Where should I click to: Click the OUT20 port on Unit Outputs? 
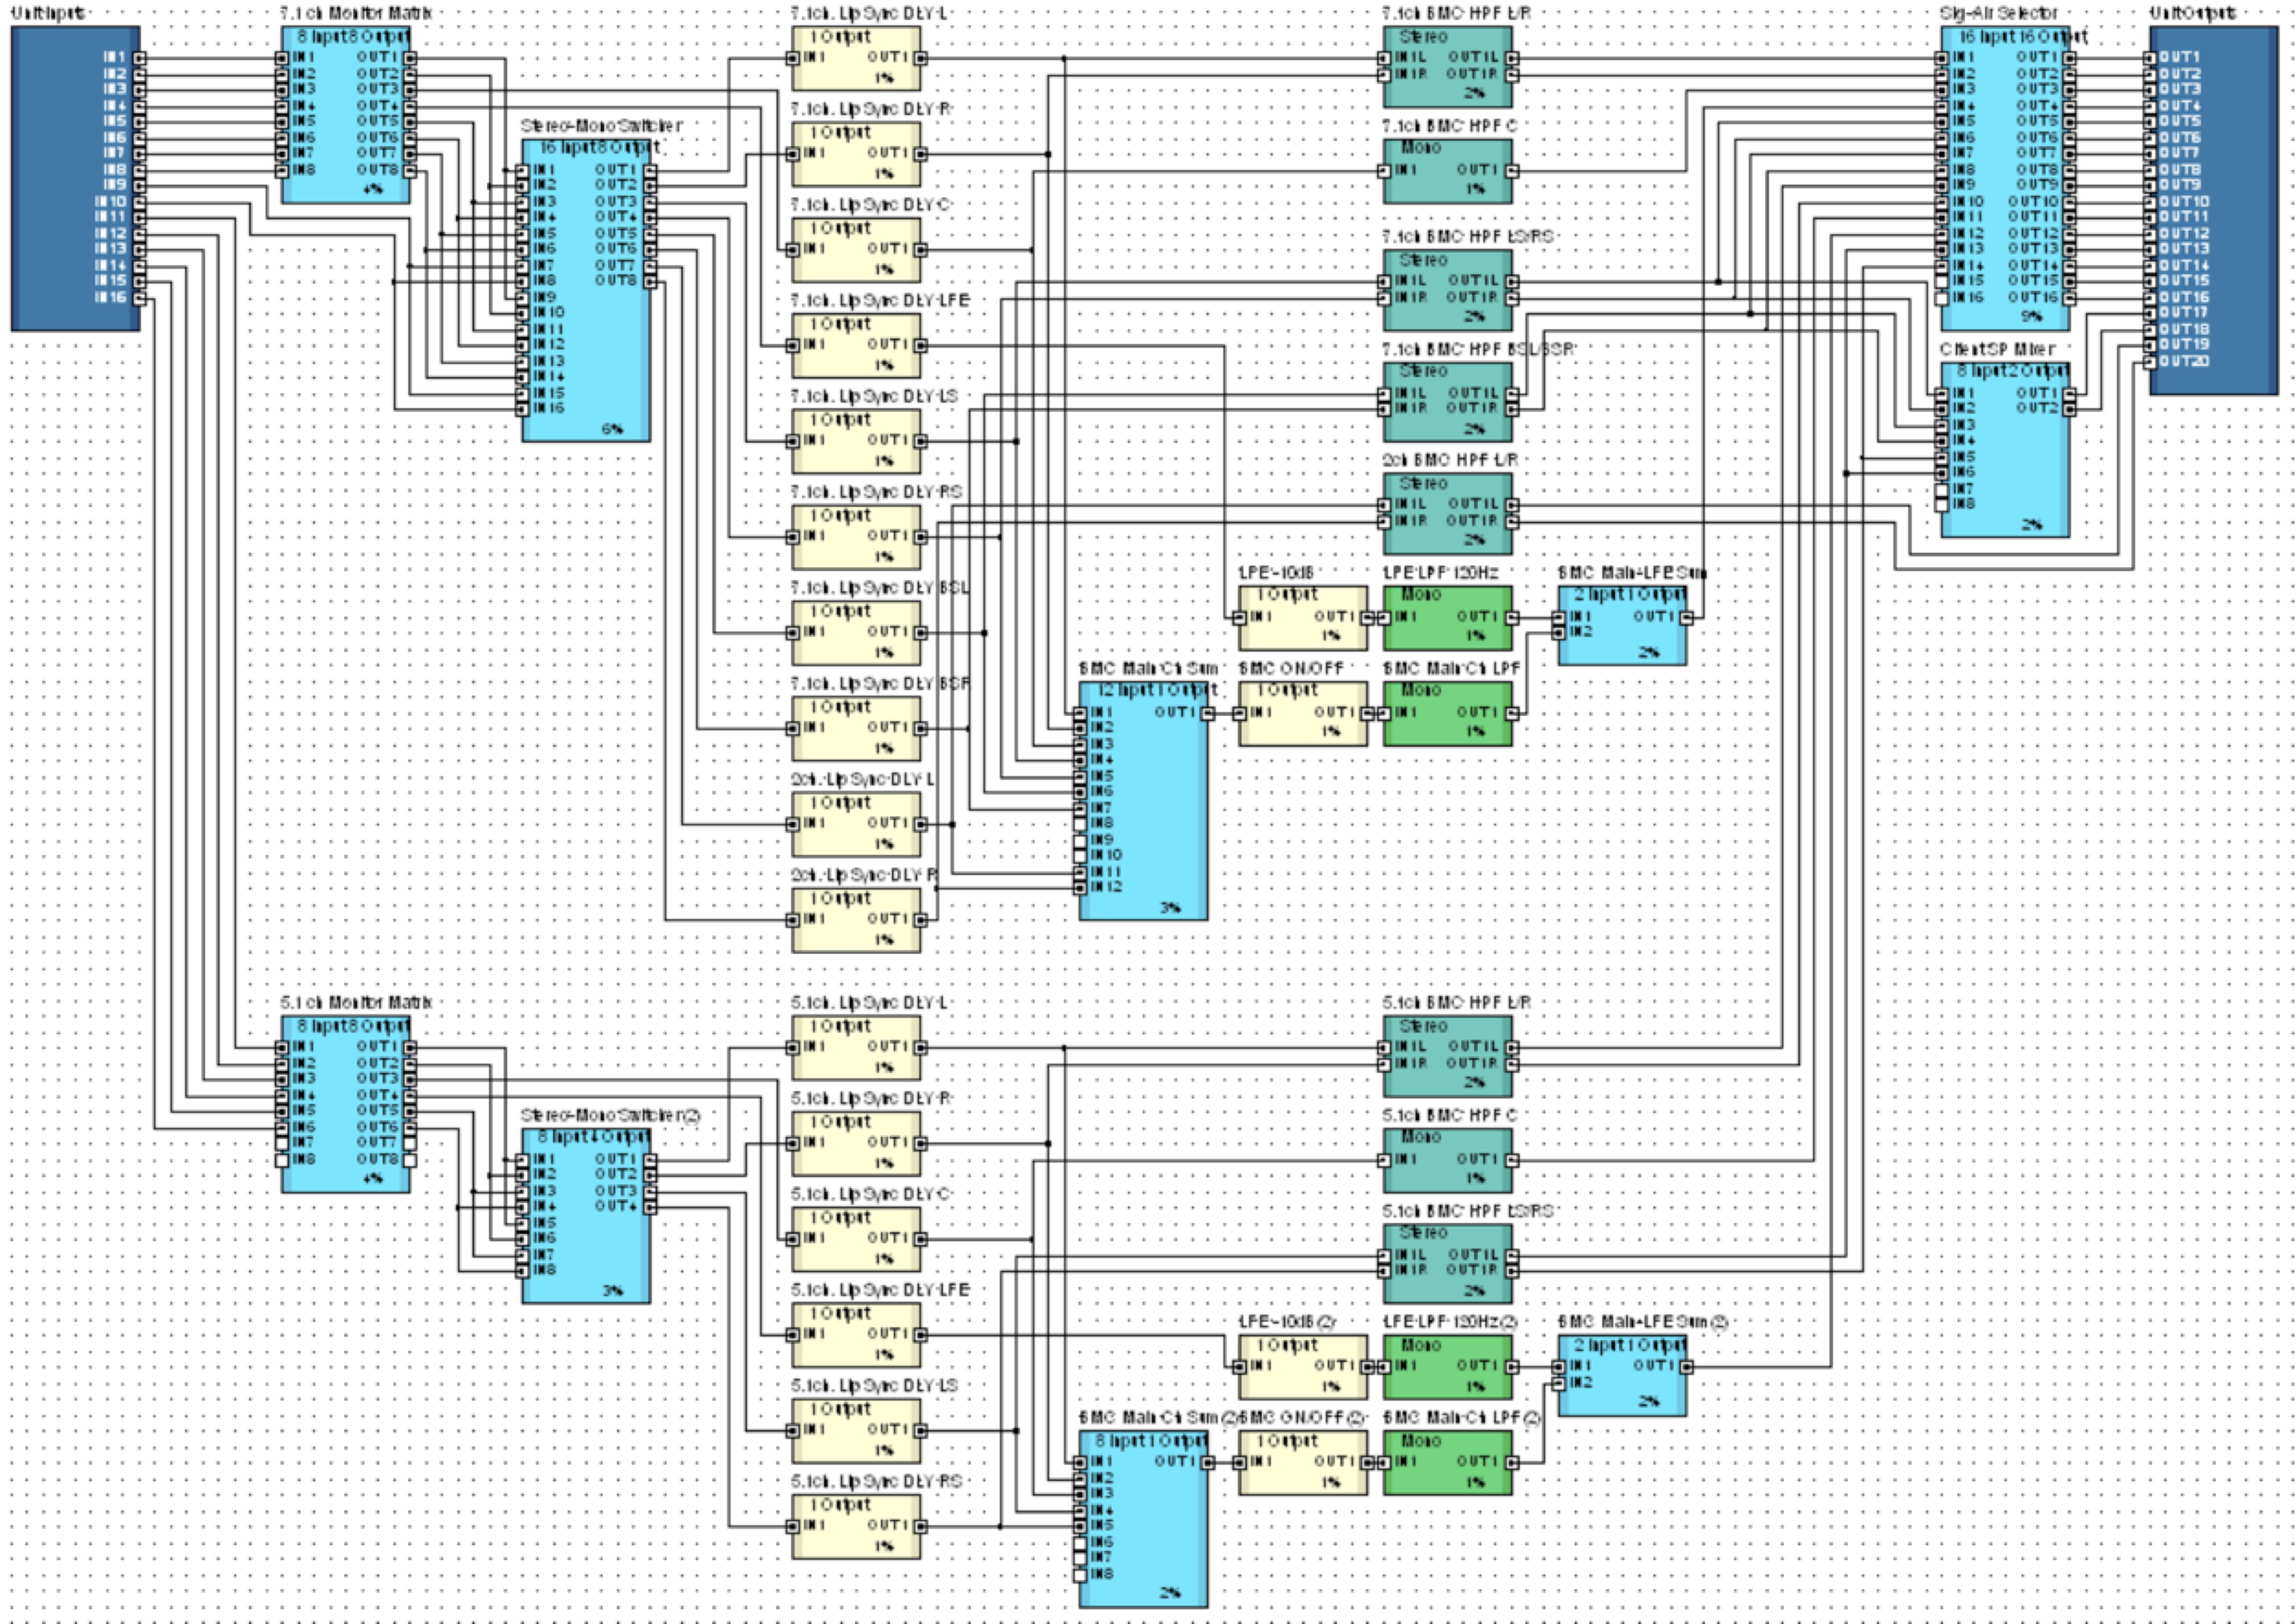point(2150,362)
